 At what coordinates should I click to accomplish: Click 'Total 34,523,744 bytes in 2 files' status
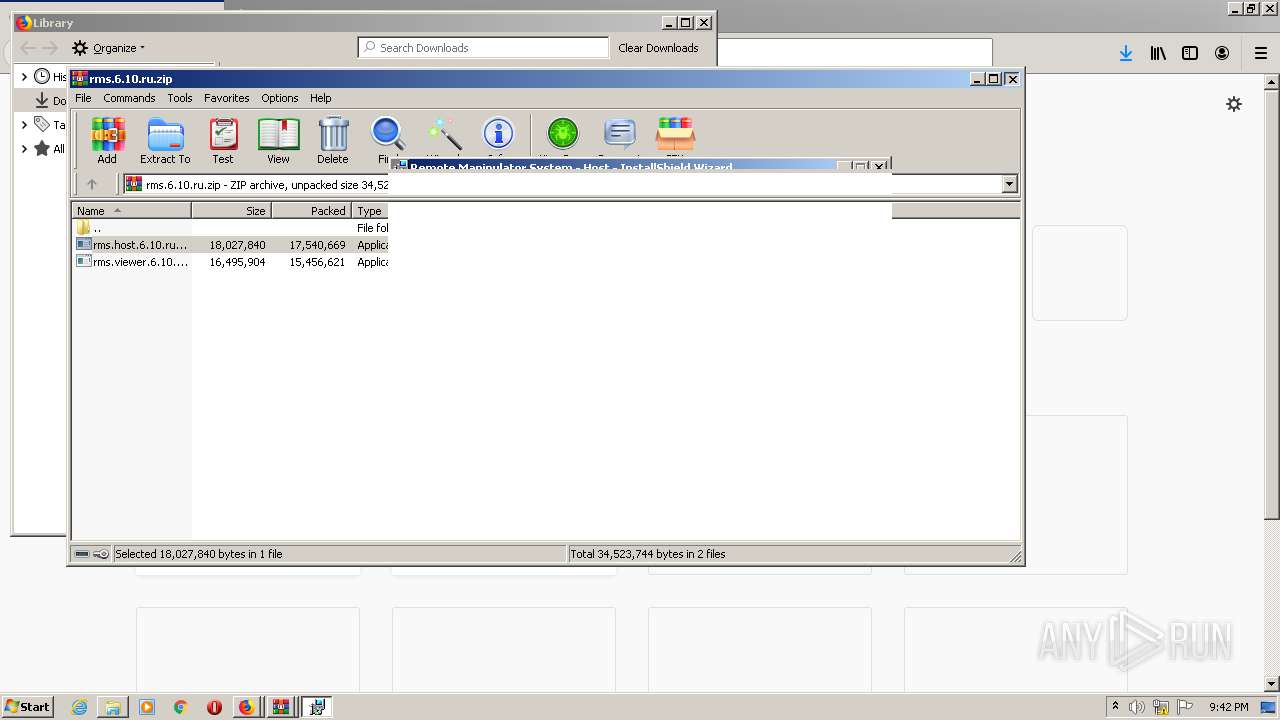(x=648, y=554)
